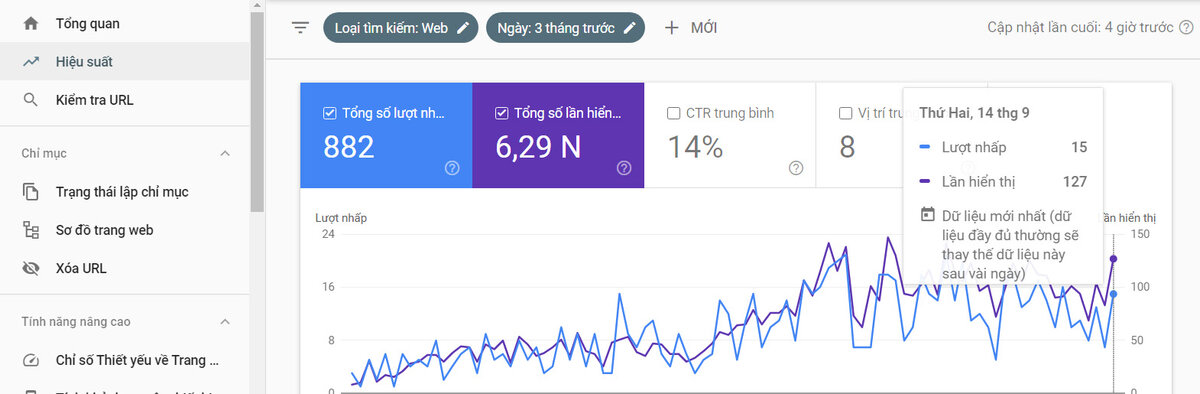Enable CTR trung bình checkbox
This screenshot has height=394, width=1200.
pyautogui.click(x=673, y=113)
